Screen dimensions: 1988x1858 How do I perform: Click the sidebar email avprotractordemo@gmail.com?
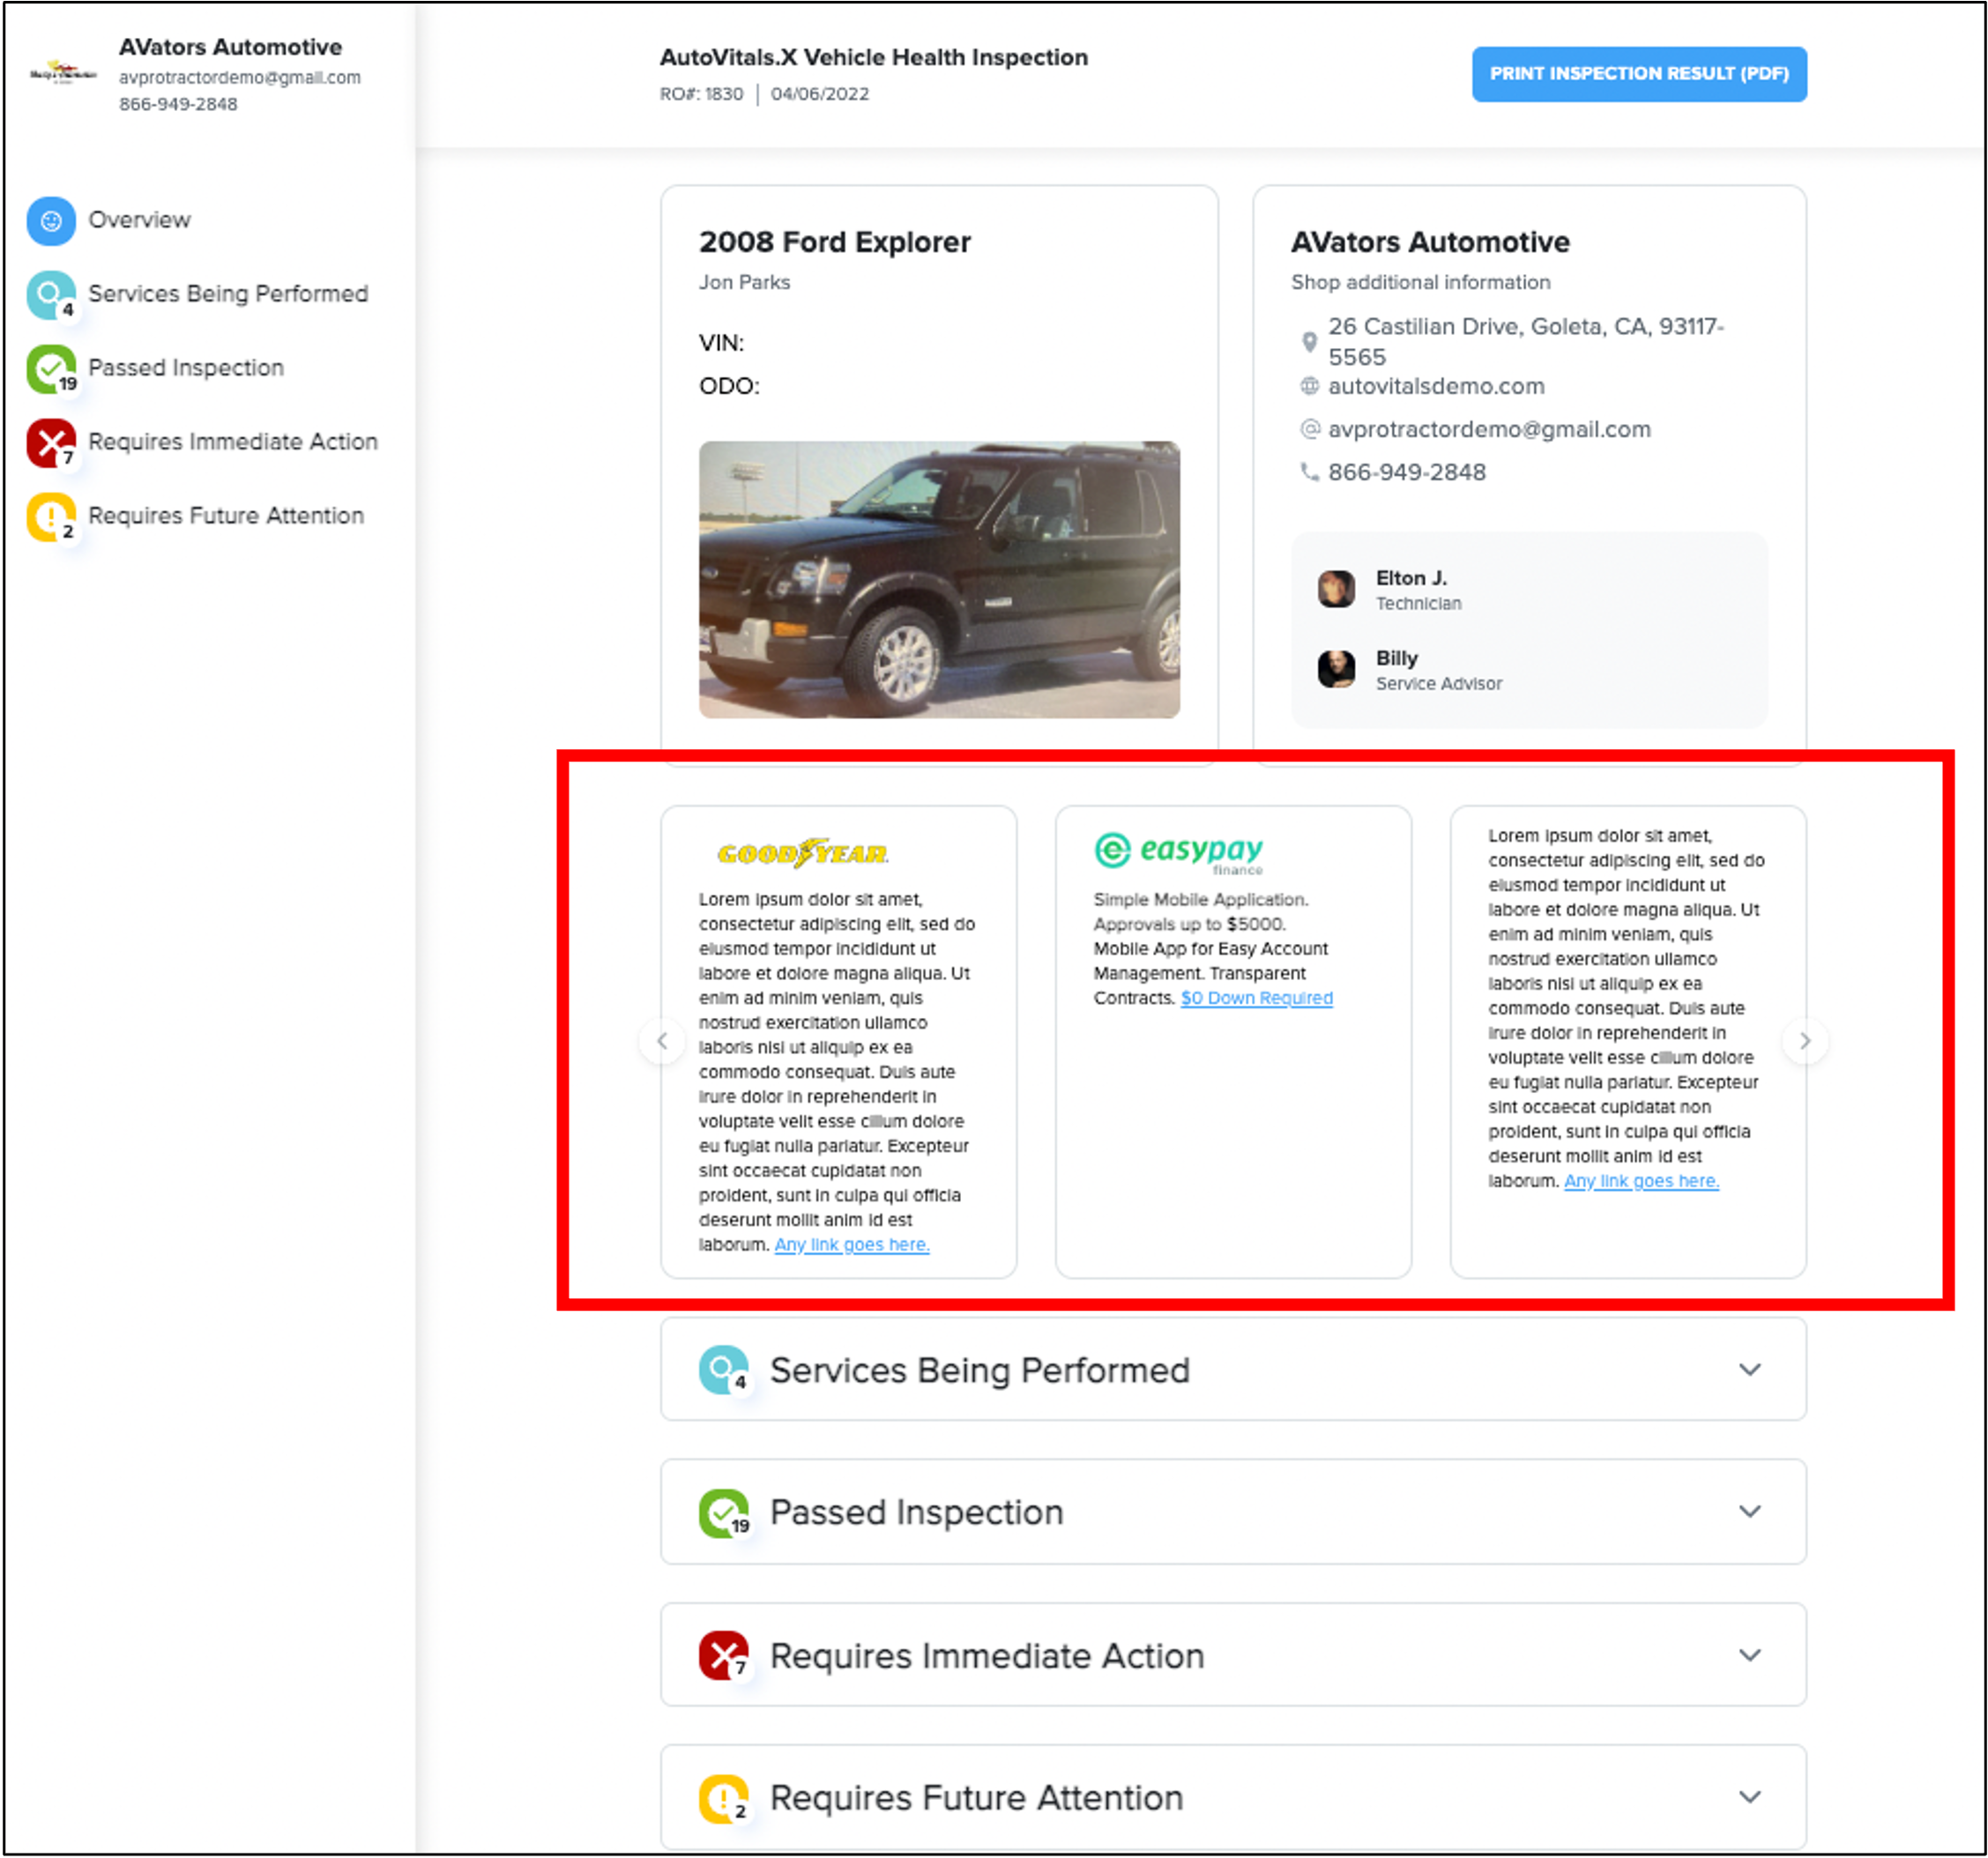[x=240, y=77]
